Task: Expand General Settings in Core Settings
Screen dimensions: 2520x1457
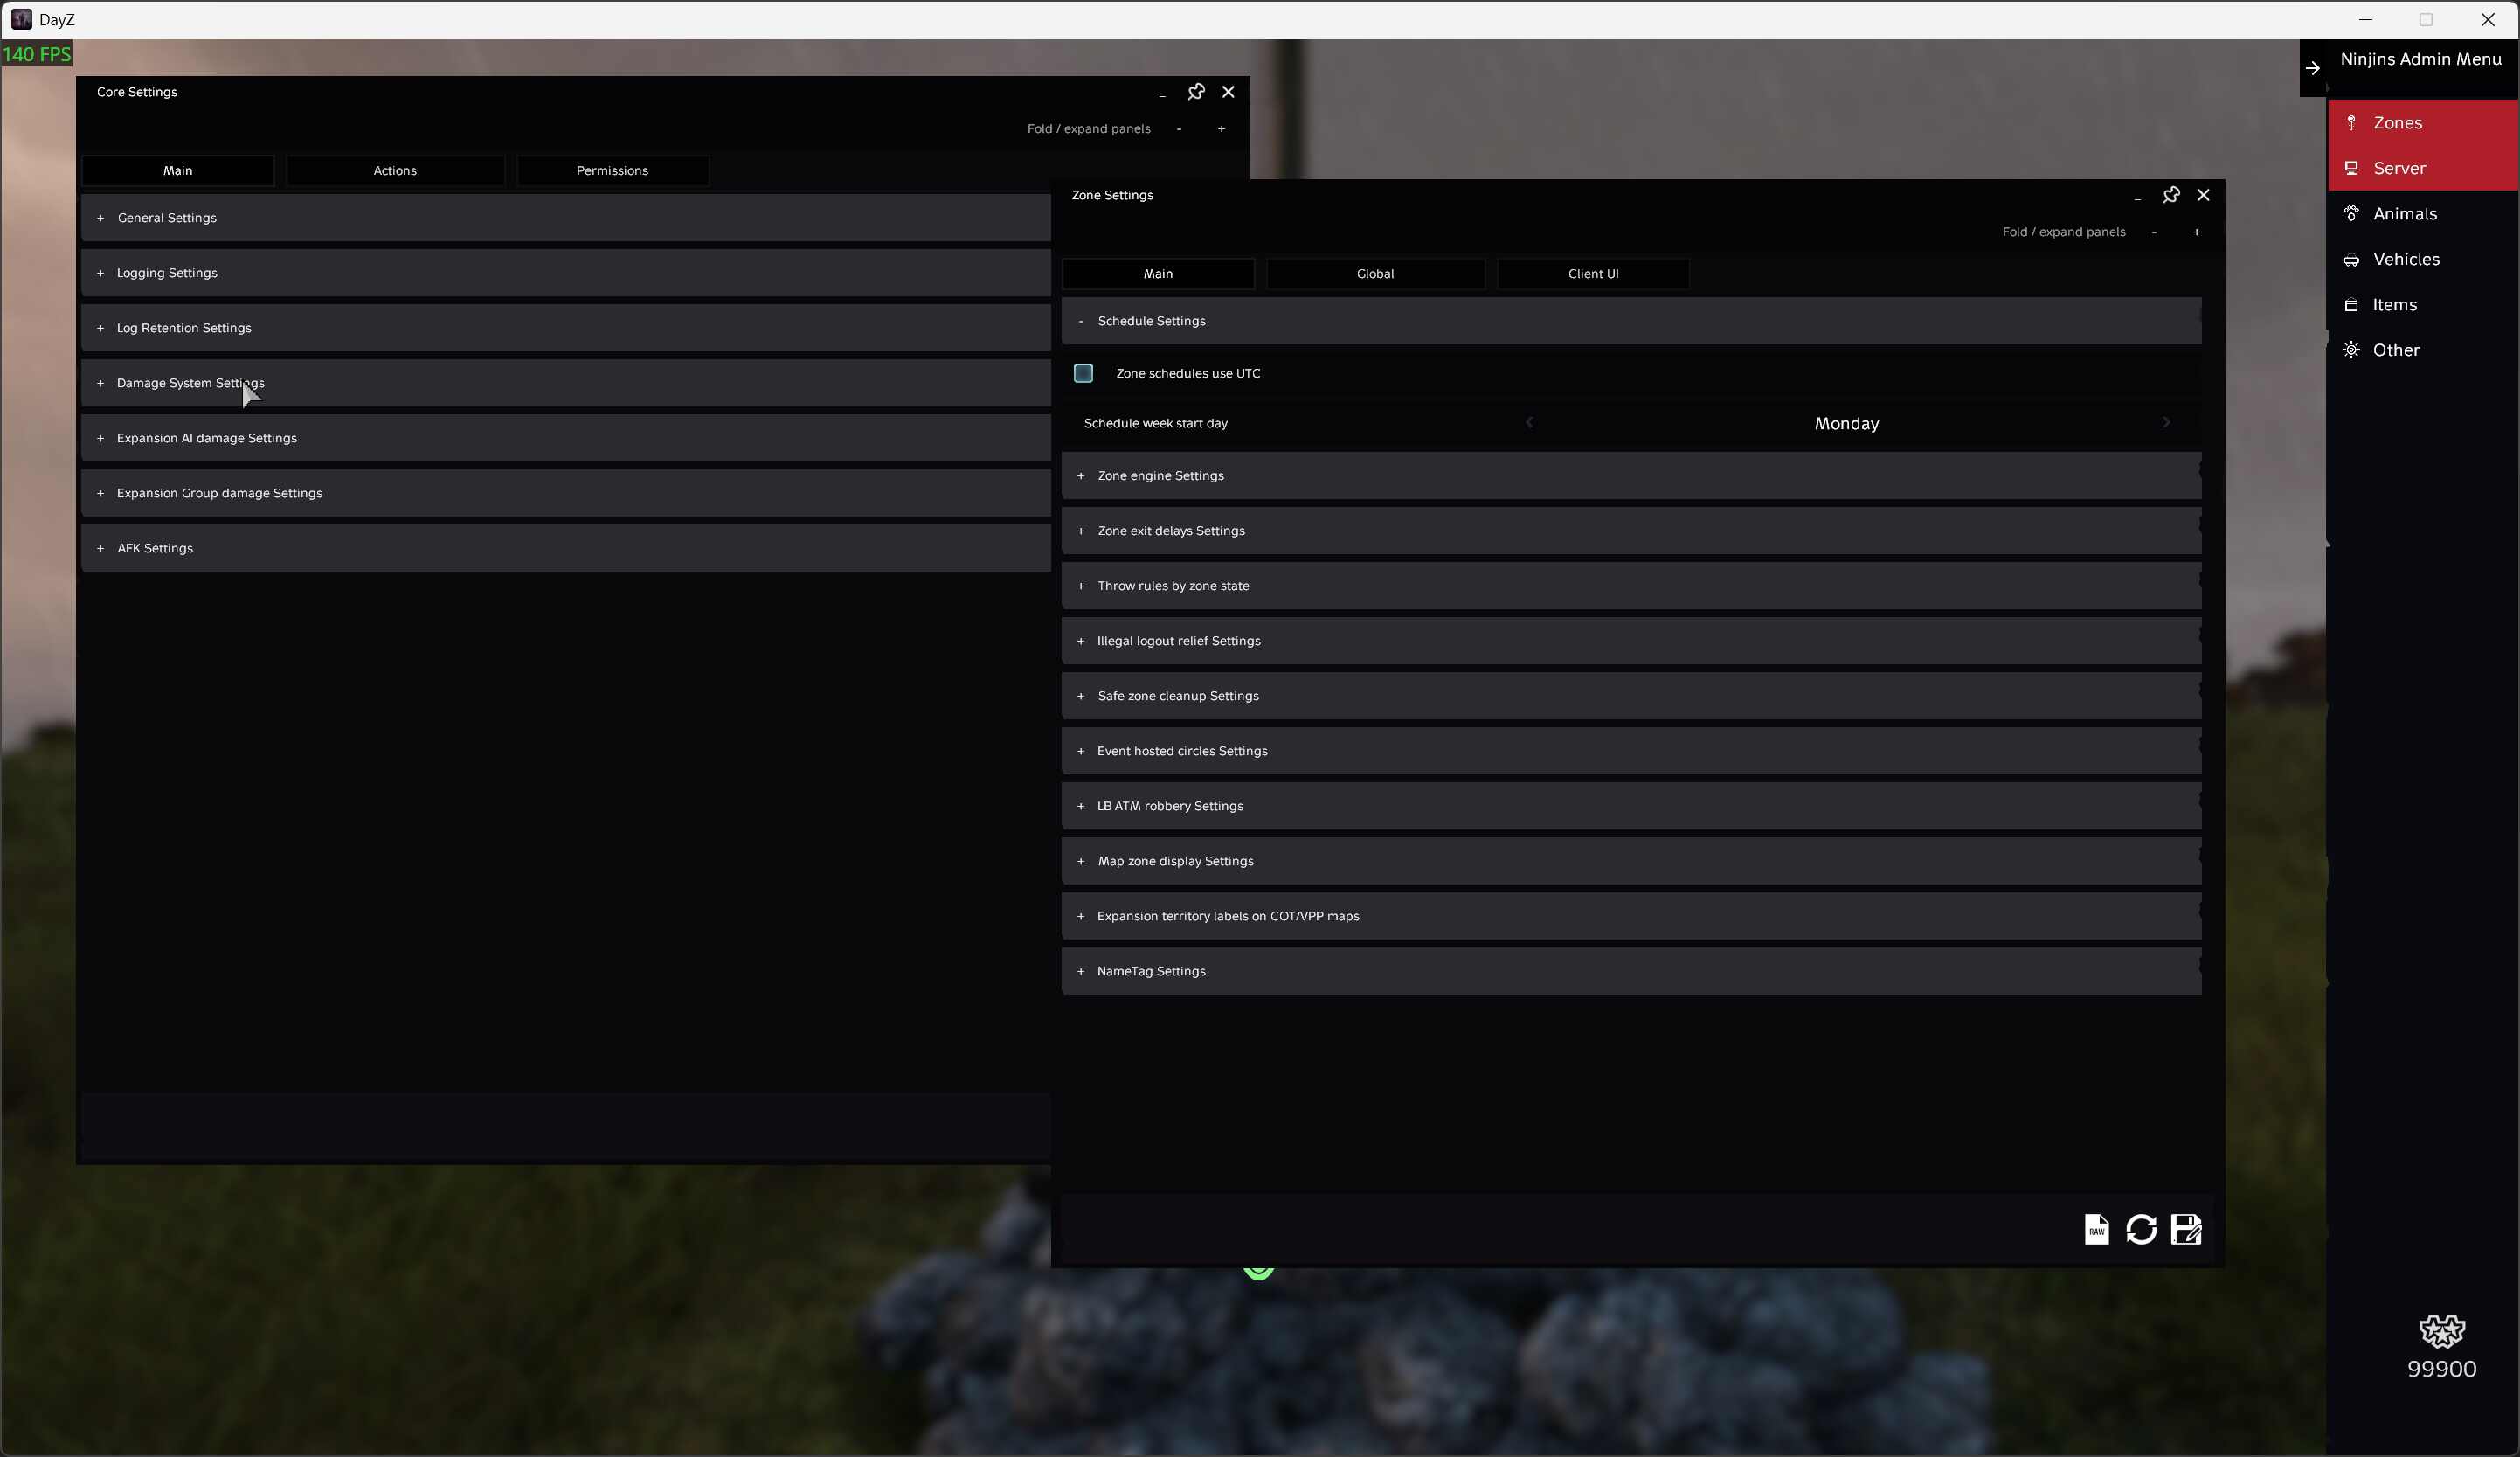Action: (x=566, y=218)
